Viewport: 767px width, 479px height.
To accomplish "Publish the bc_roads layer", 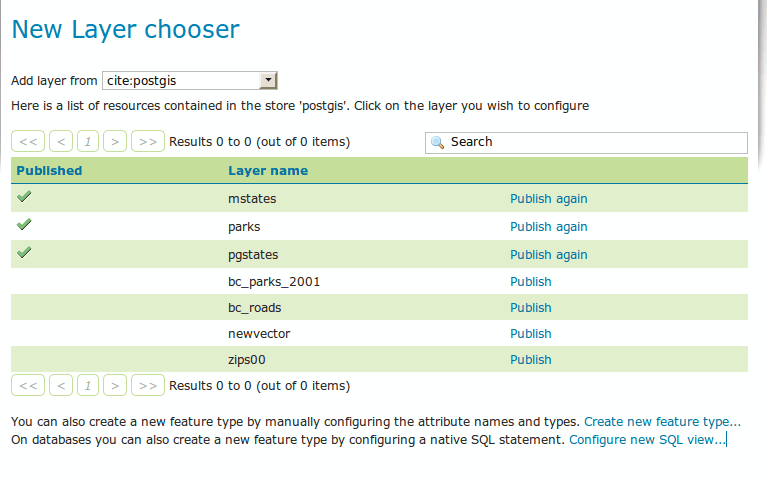I will 530,308.
